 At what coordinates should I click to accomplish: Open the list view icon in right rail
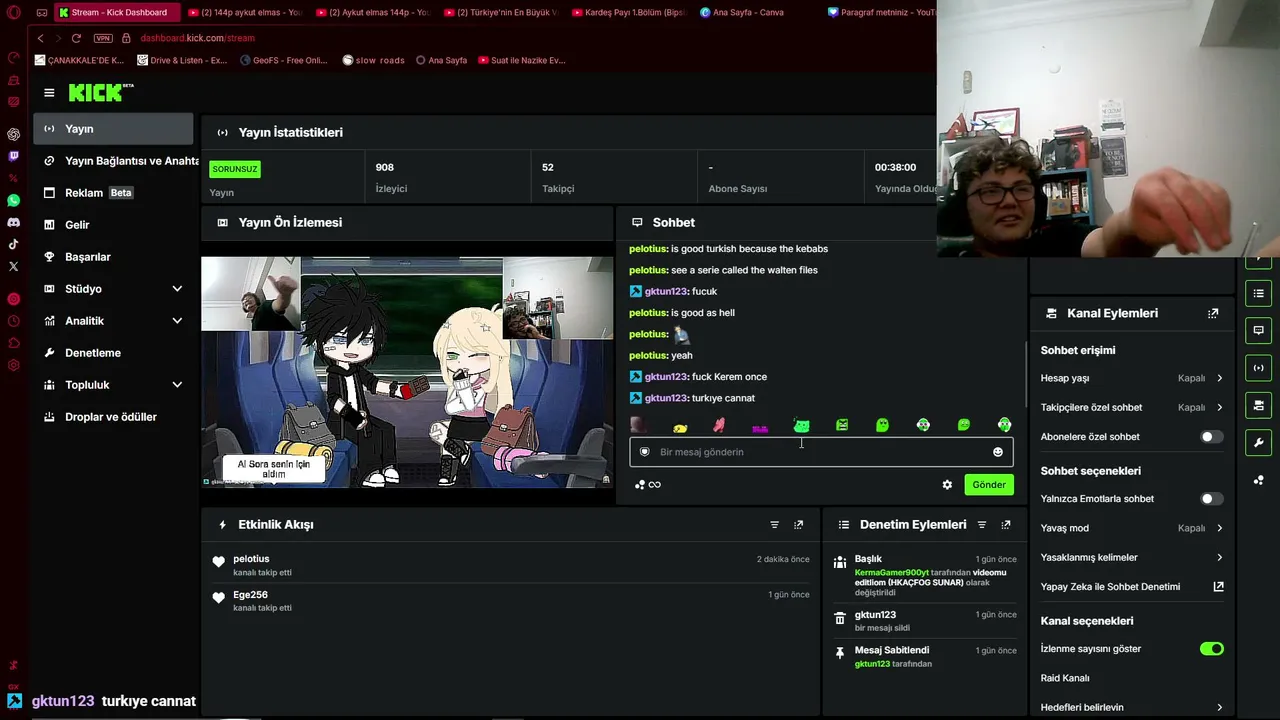pyautogui.click(x=1259, y=293)
